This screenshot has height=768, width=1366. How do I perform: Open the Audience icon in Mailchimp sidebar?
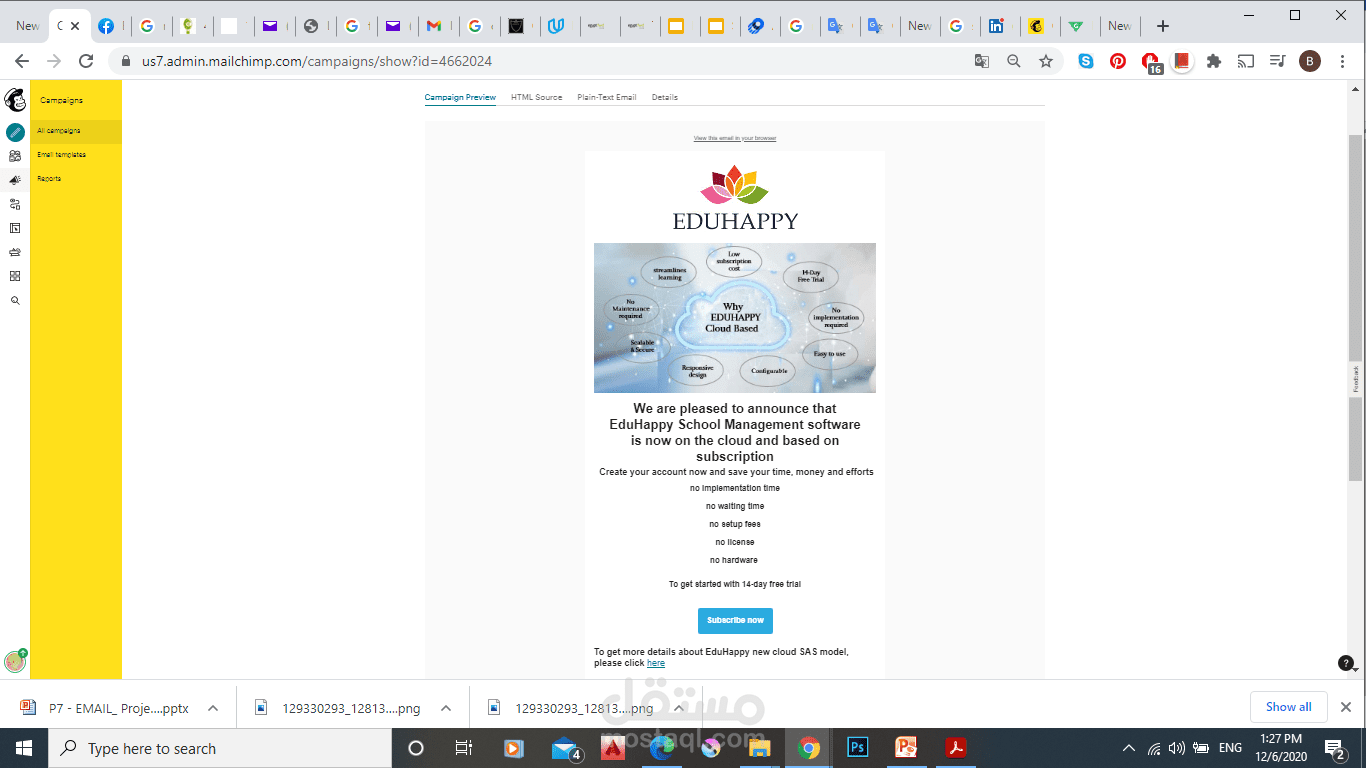(15, 156)
